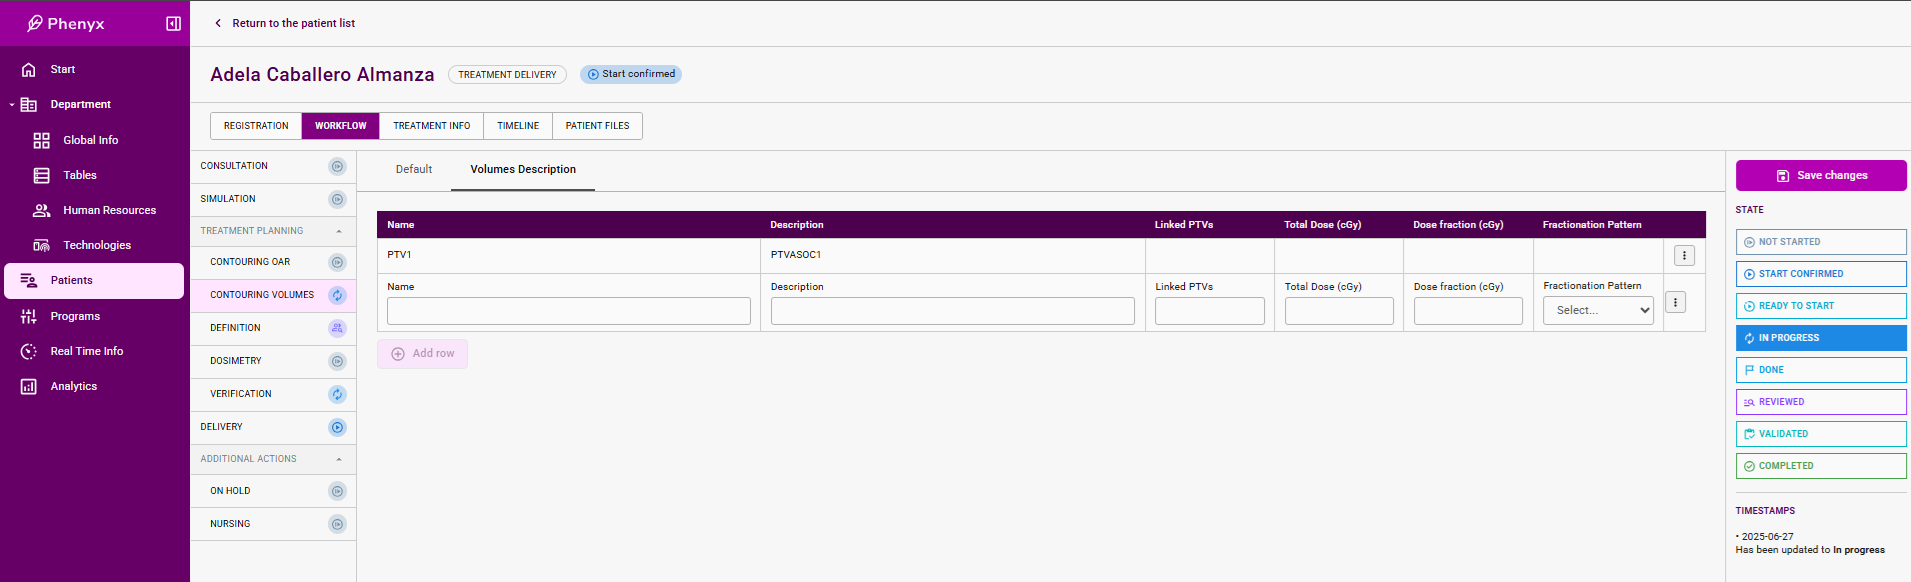Open the Fractionation Pattern select dropdown
The height and width of the screenshot is (582, 1911).
click(x=1597, y=311)
